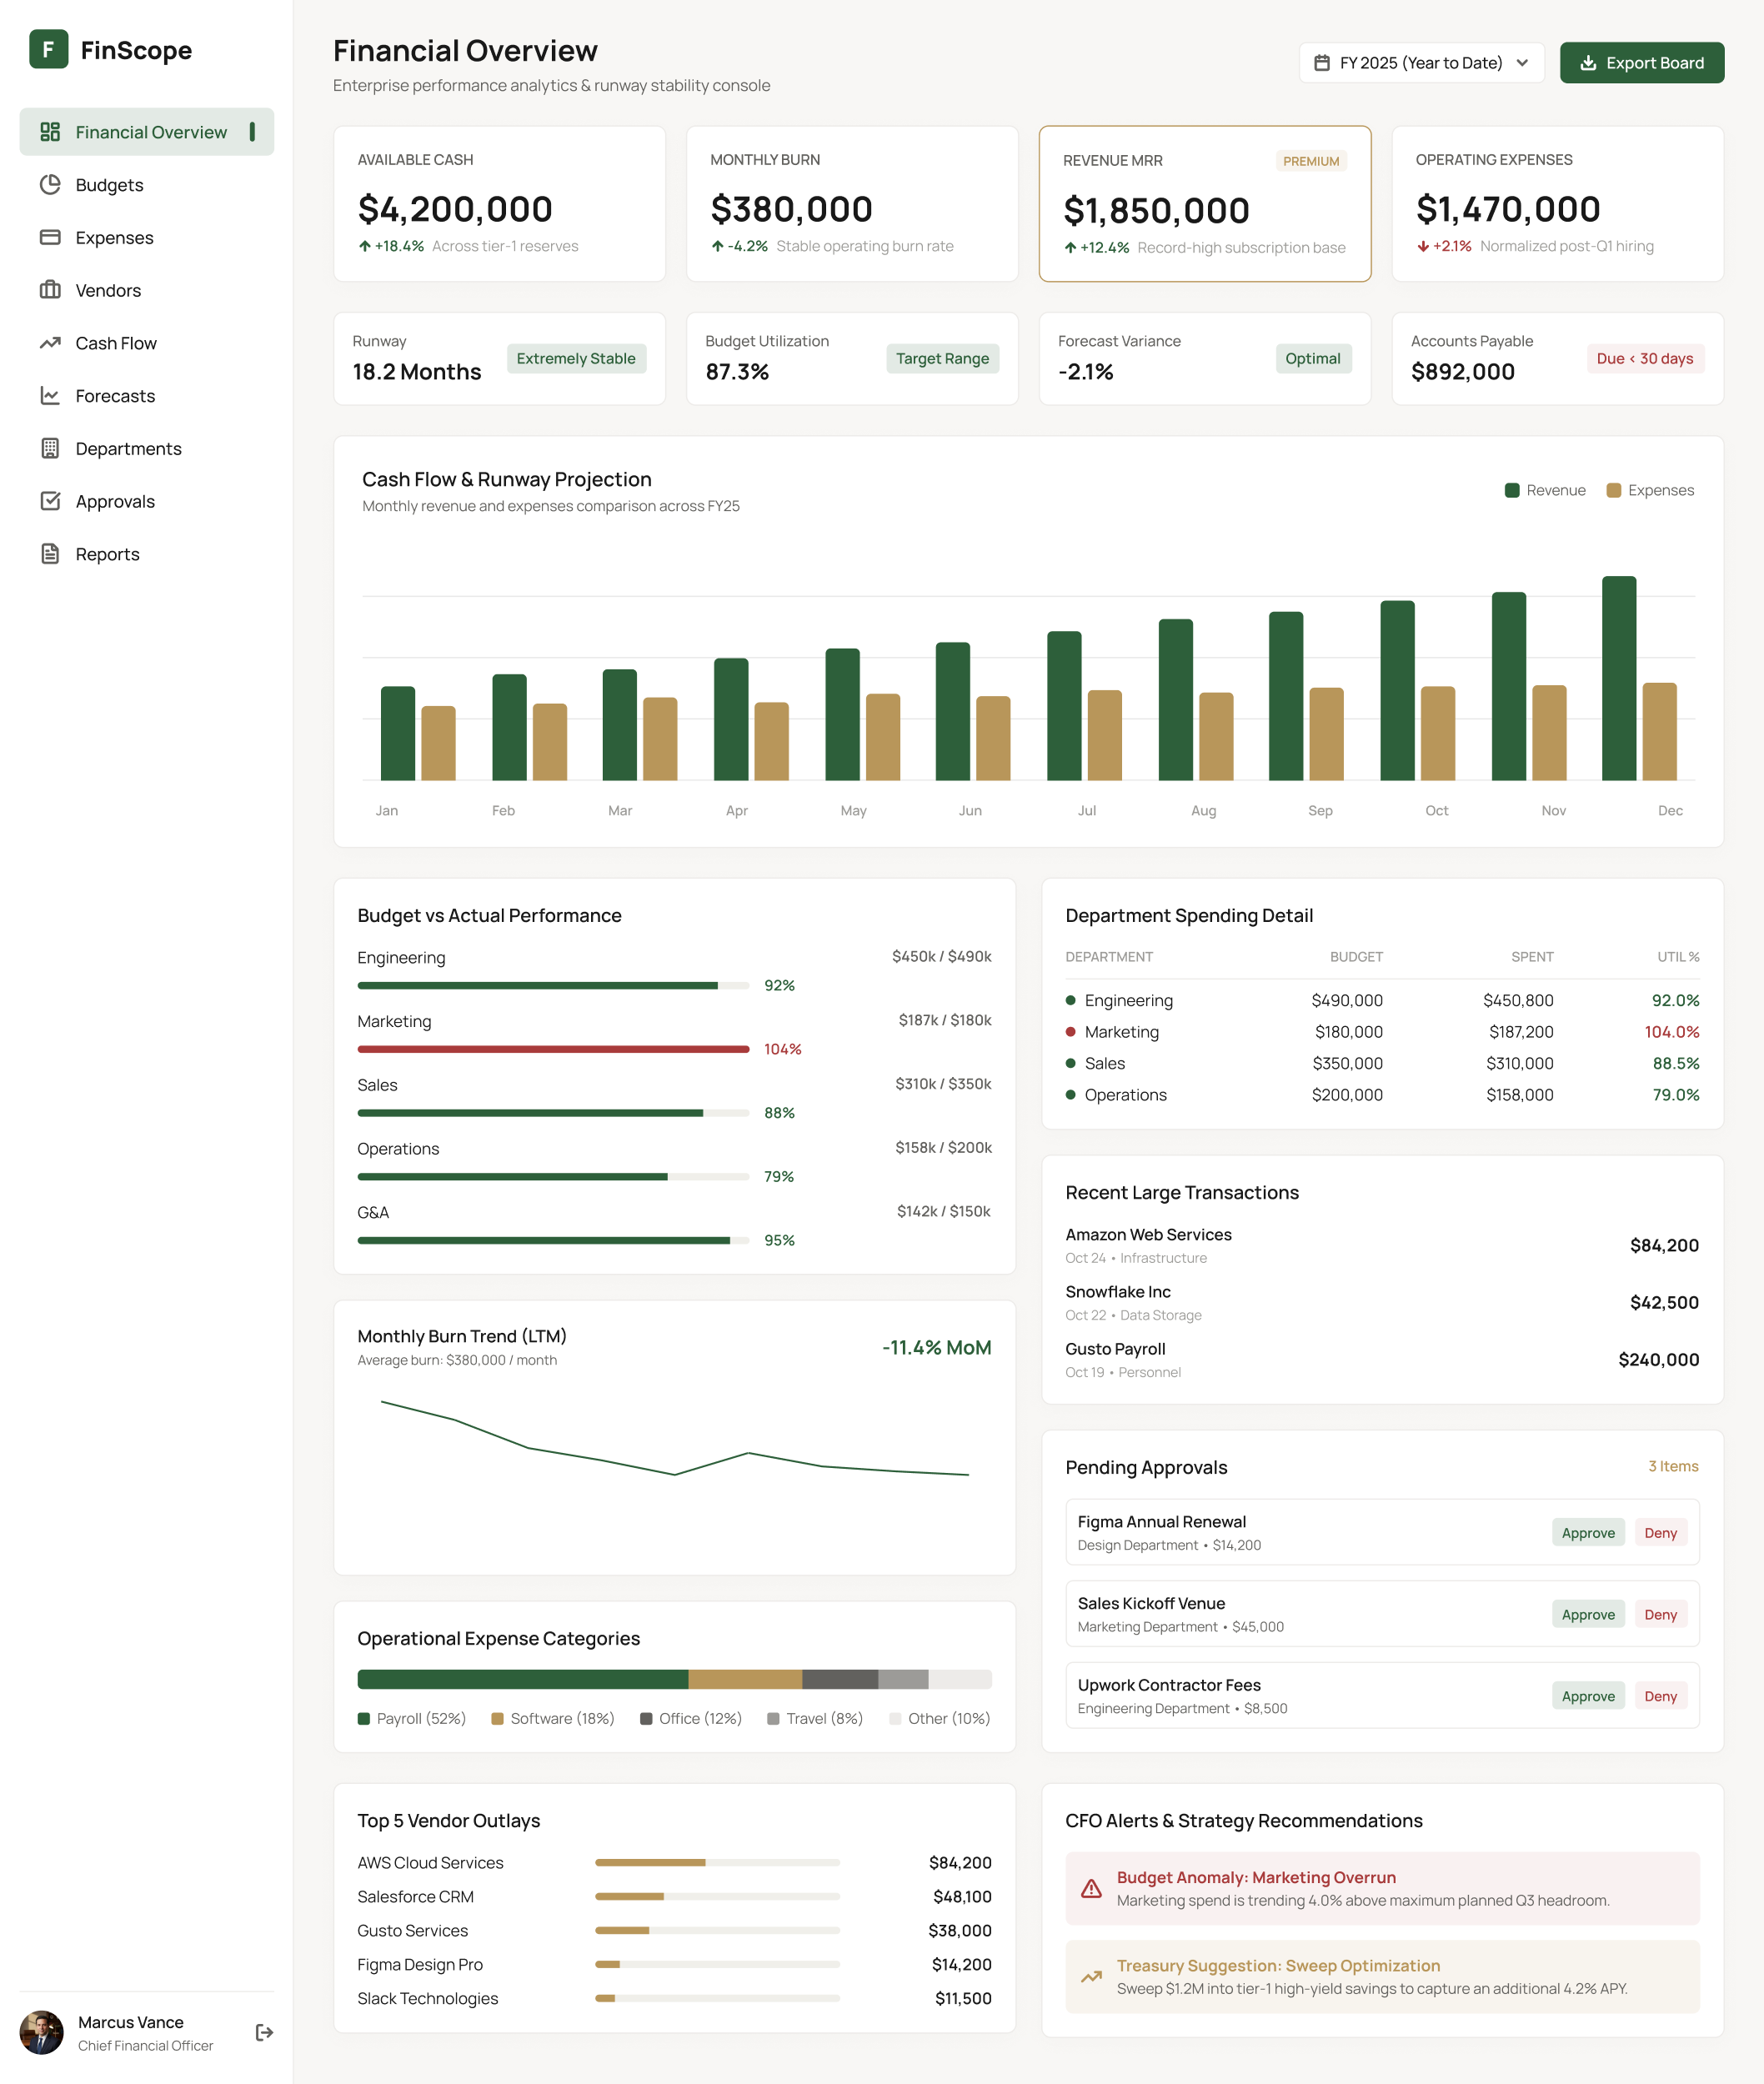
Task: Deny the Sales Kickoff Venue request
Action: pyautogui.click(x=1660, y=1615)
